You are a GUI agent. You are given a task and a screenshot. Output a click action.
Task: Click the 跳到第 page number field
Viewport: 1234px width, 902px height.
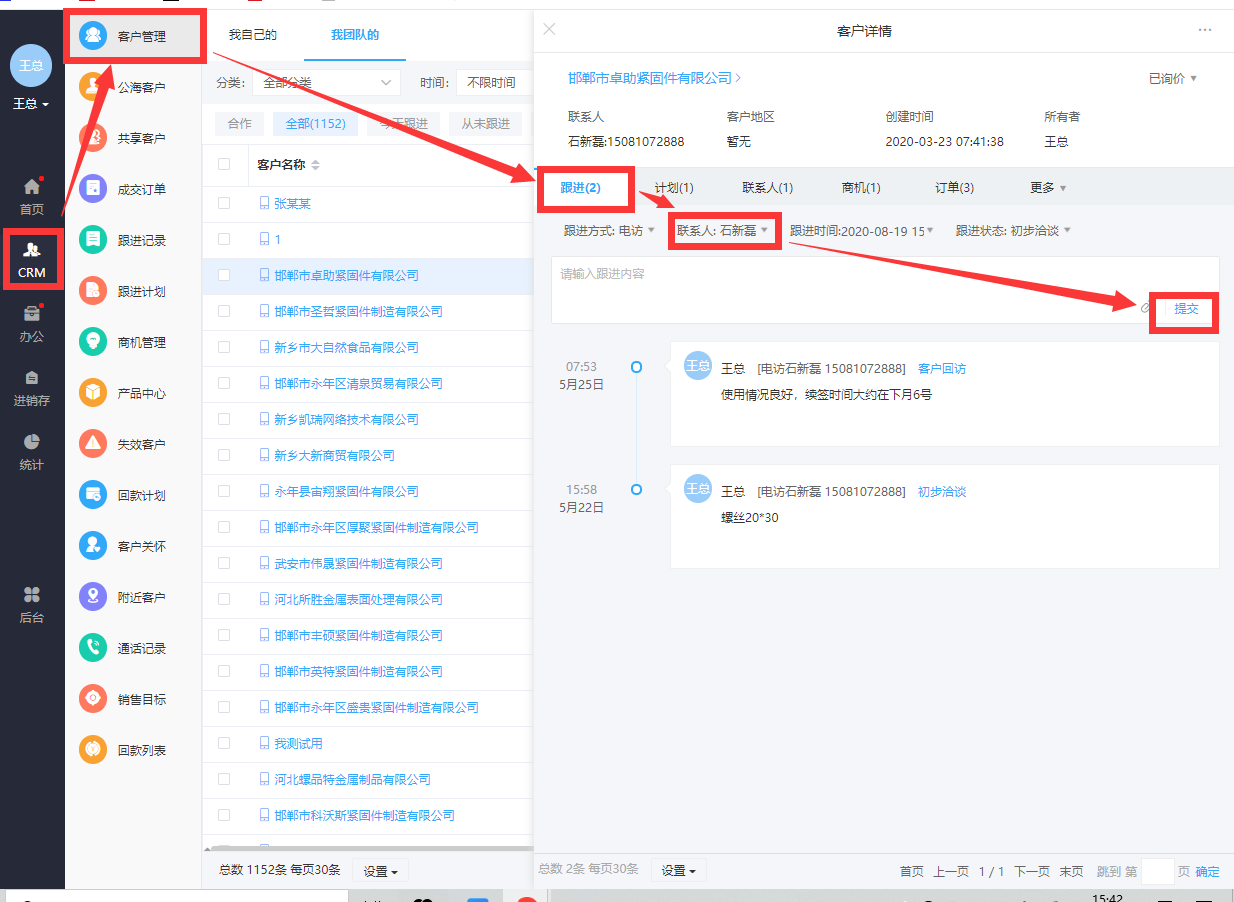click(x=1157, y=871)
